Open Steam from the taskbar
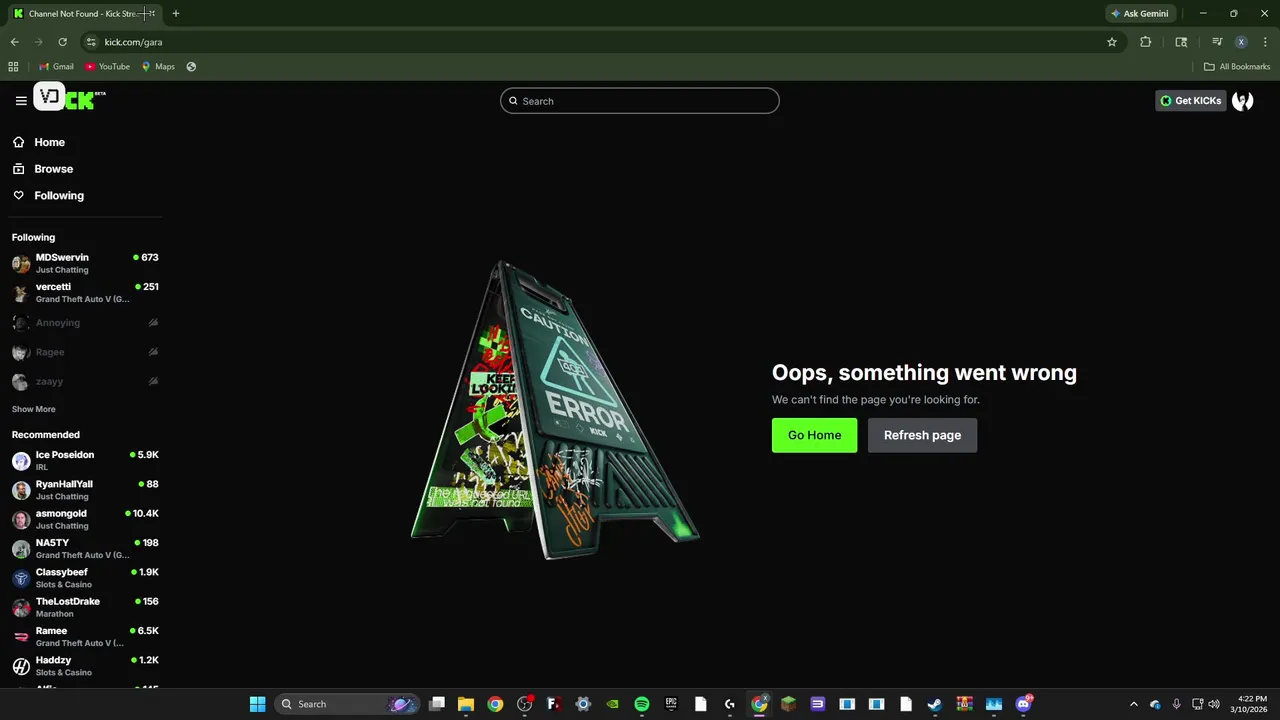The height and width of the screenshot is (720, 1280). [x=934, y=704]
